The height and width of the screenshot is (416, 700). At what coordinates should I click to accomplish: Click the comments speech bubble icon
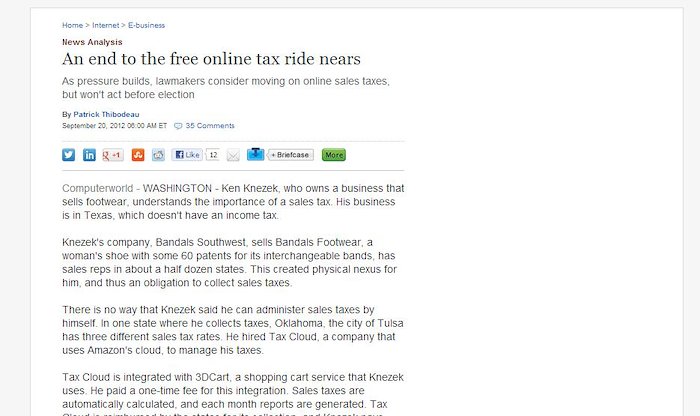tap(178, 126)
